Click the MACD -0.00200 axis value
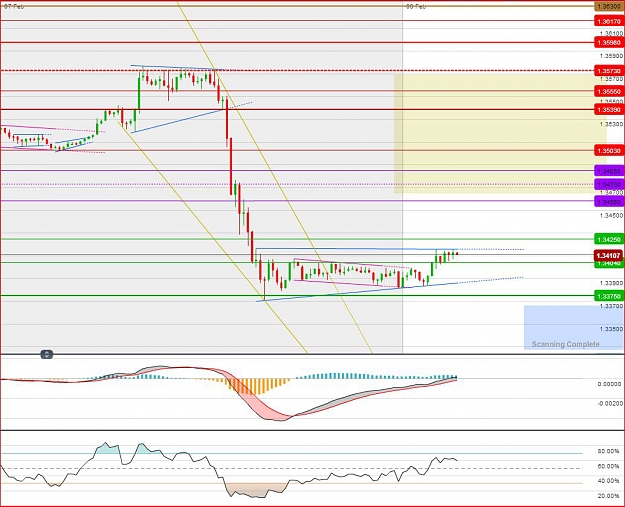 (609, 403)
